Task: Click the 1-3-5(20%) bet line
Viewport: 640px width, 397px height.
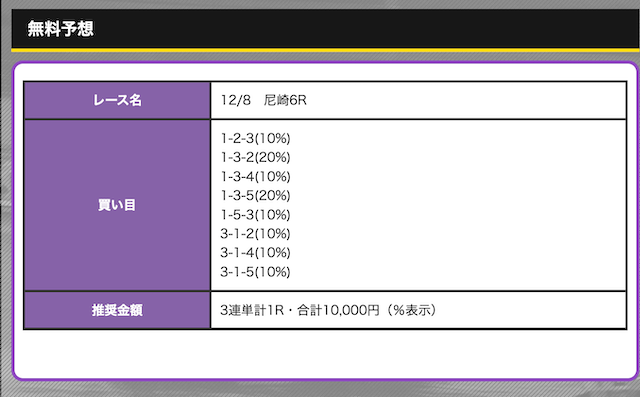Action: pos(256,195)
